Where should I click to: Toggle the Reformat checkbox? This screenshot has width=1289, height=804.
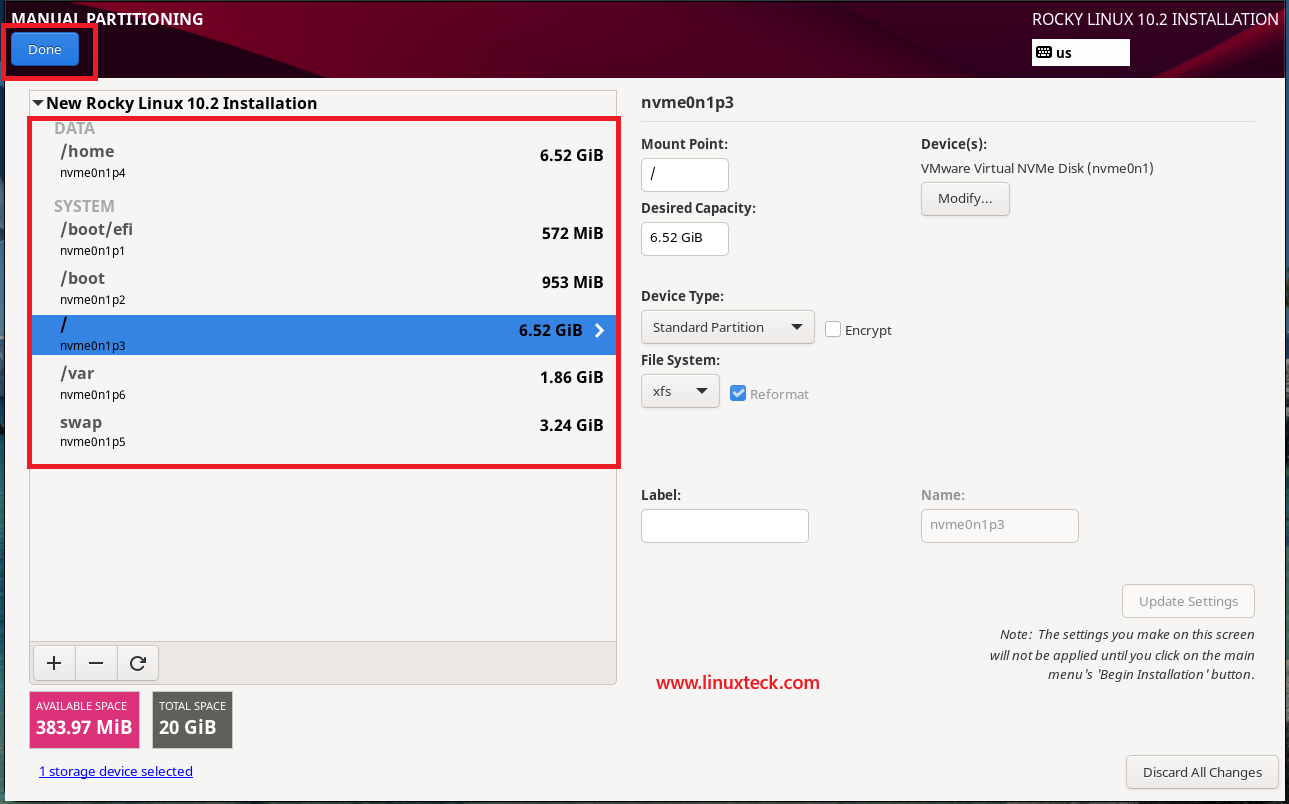739,393
